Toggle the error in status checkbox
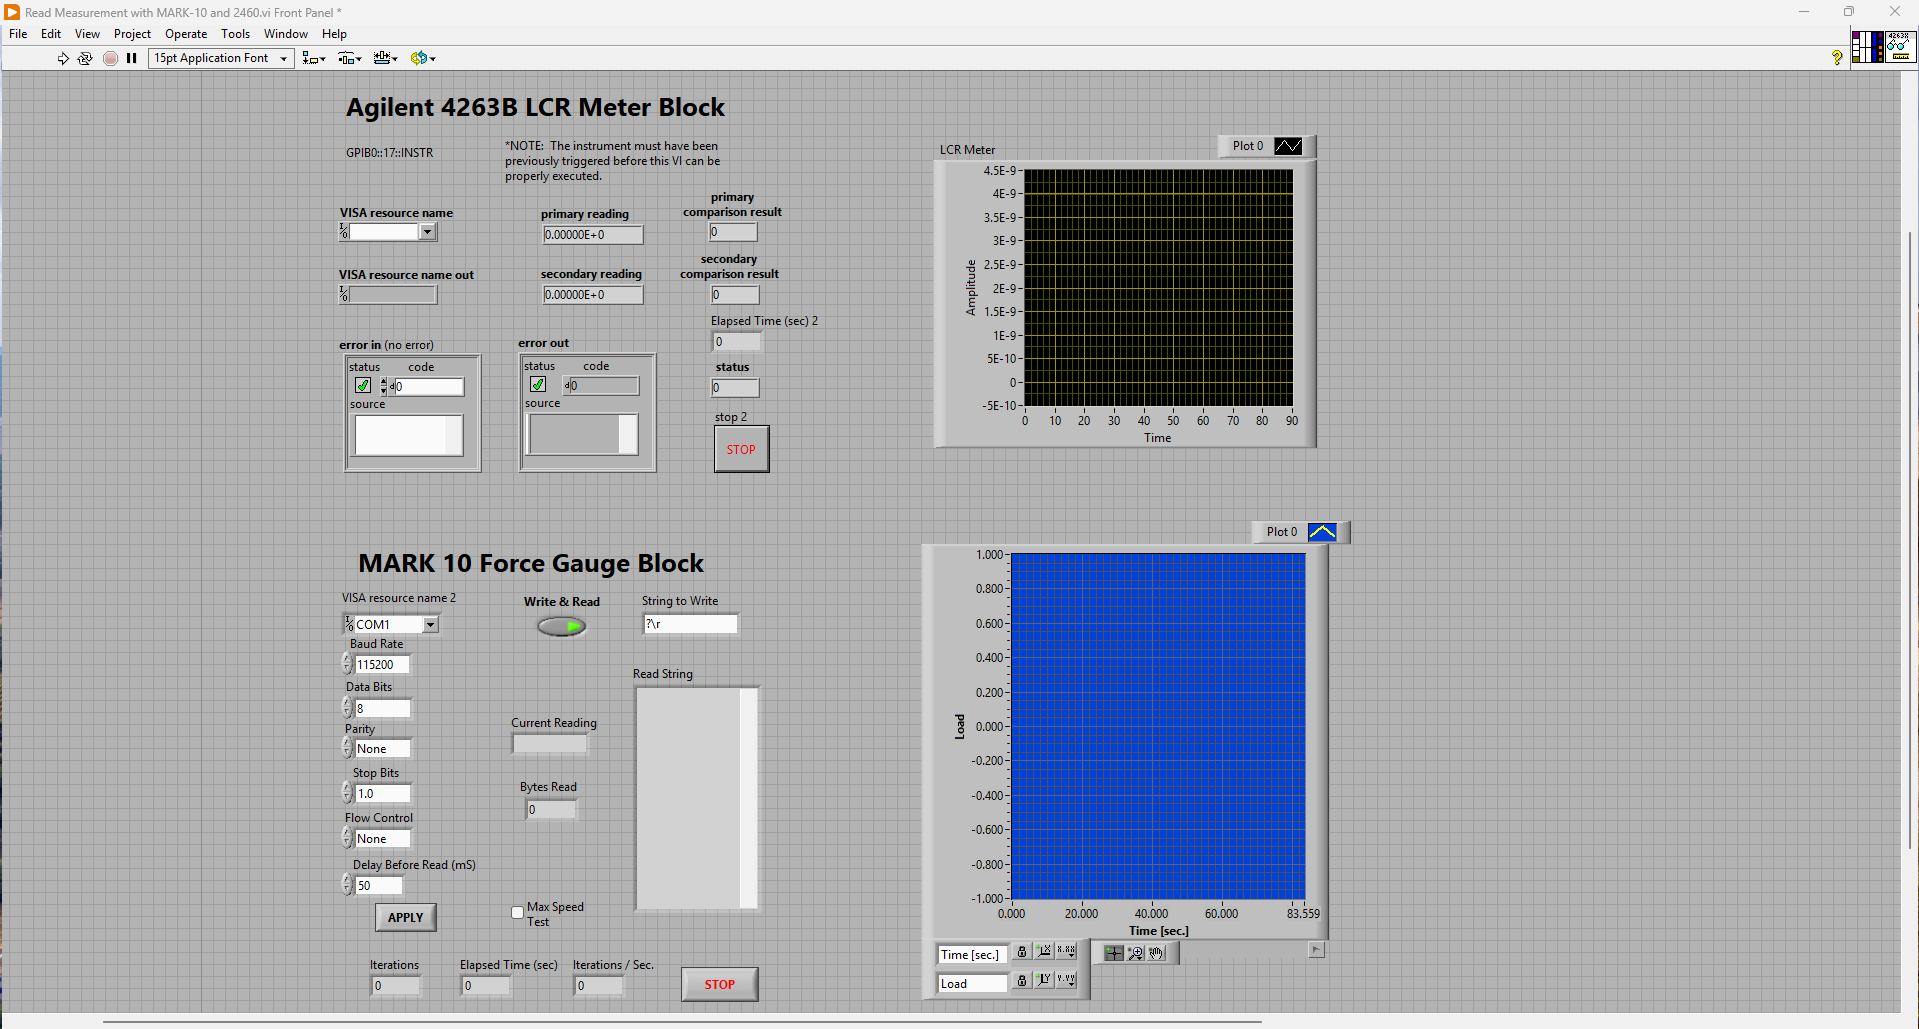 tap(363, 386)
